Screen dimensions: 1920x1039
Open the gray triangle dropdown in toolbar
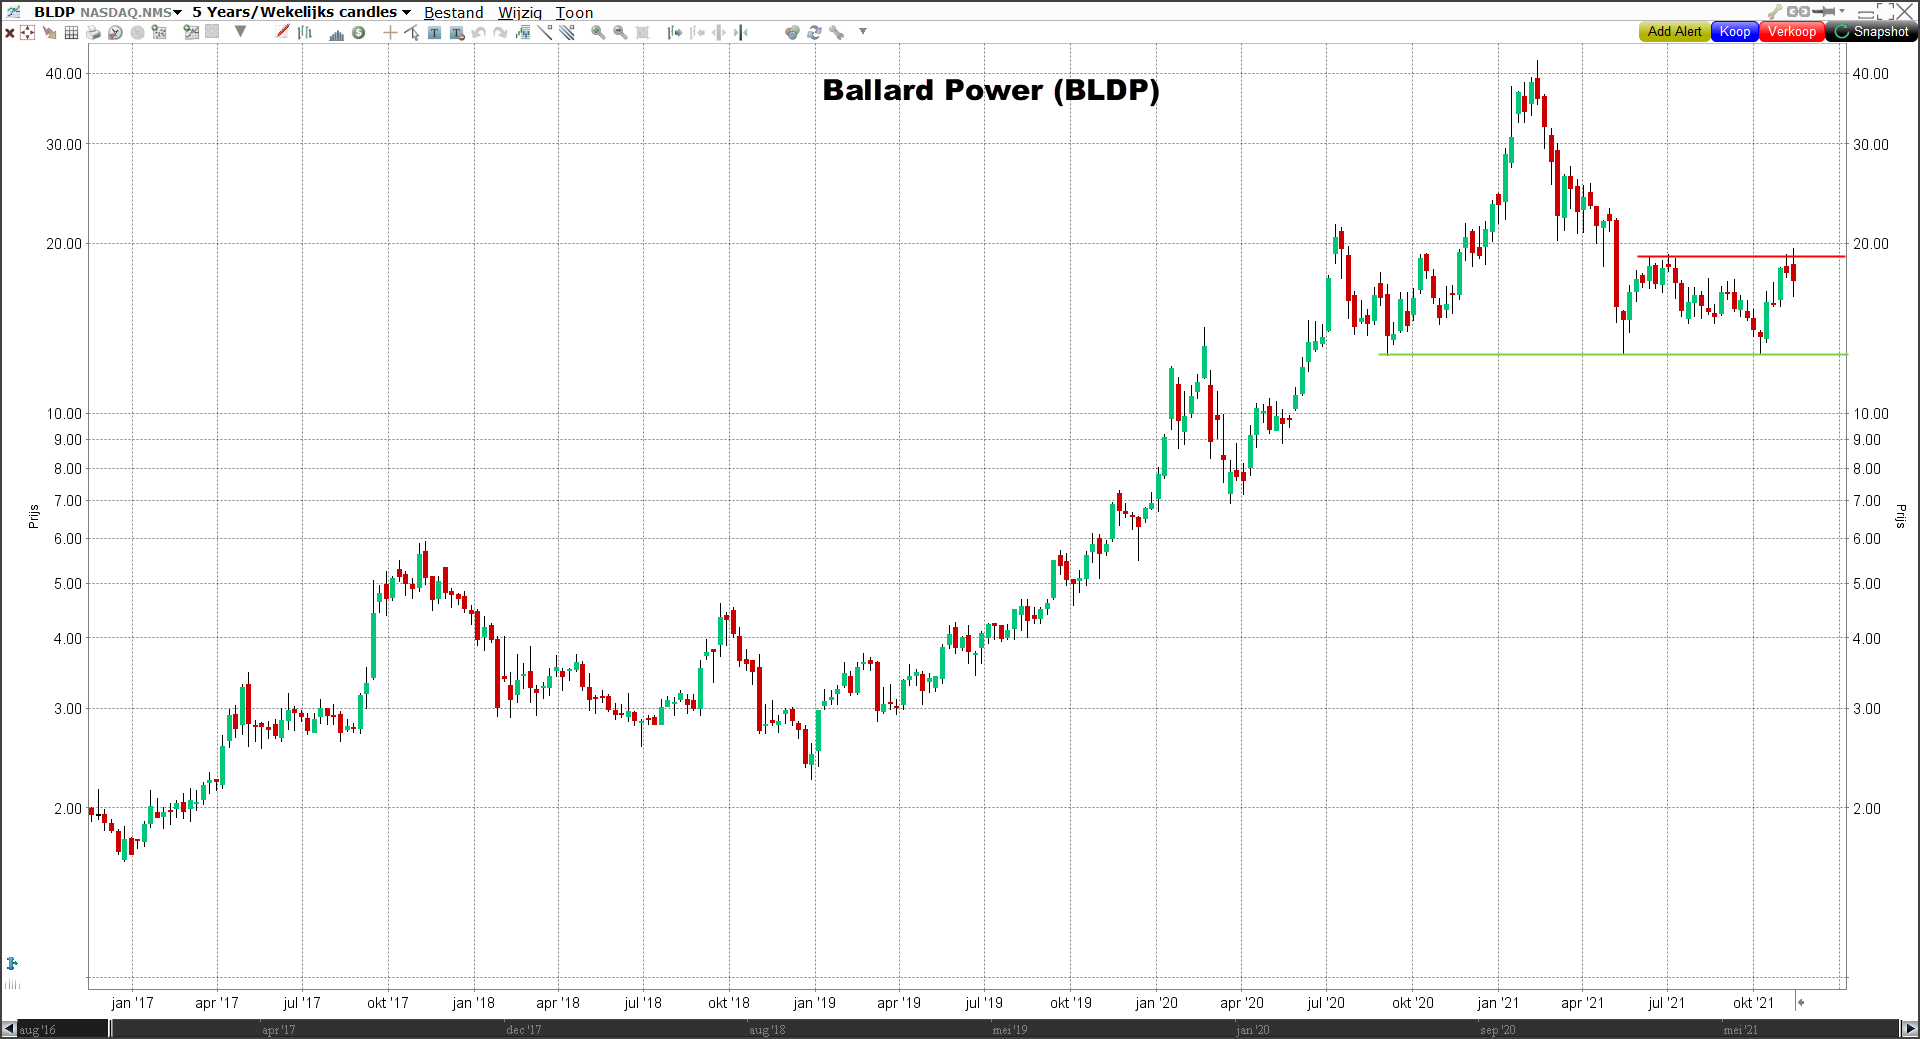240,31
